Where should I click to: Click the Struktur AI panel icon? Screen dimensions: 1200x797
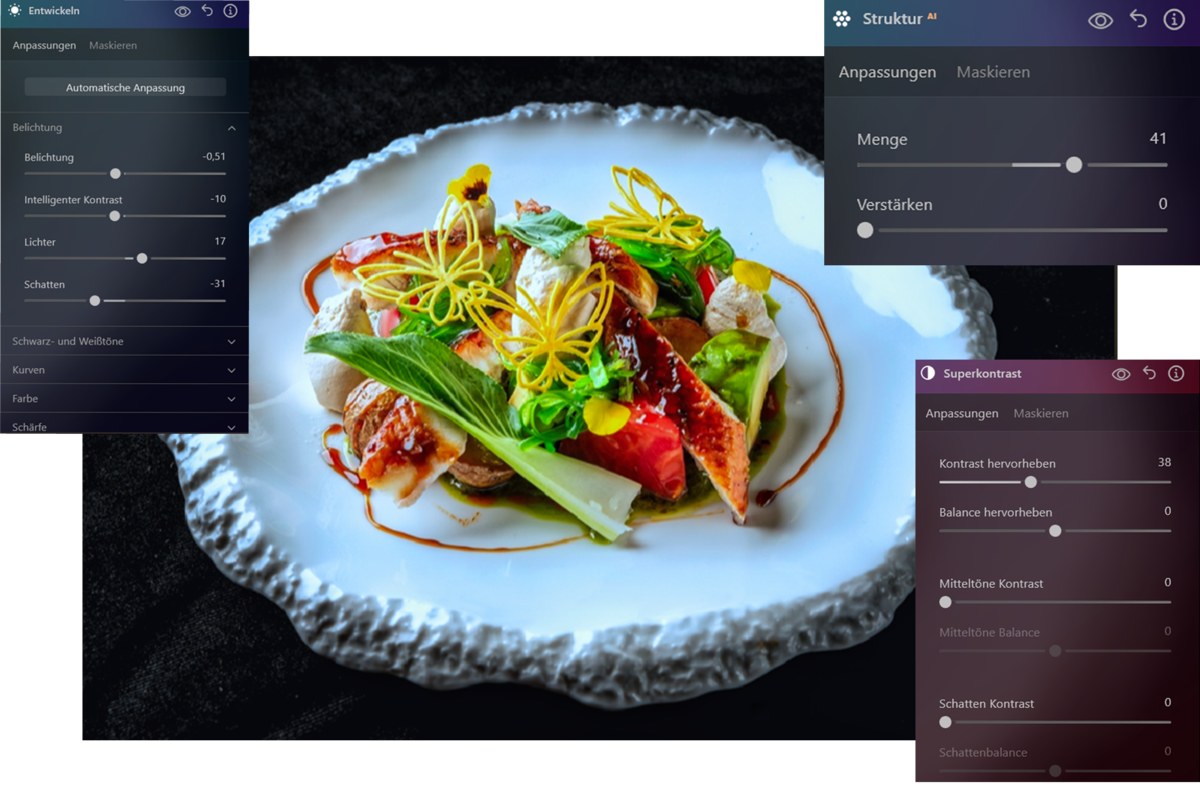[841, 19]
